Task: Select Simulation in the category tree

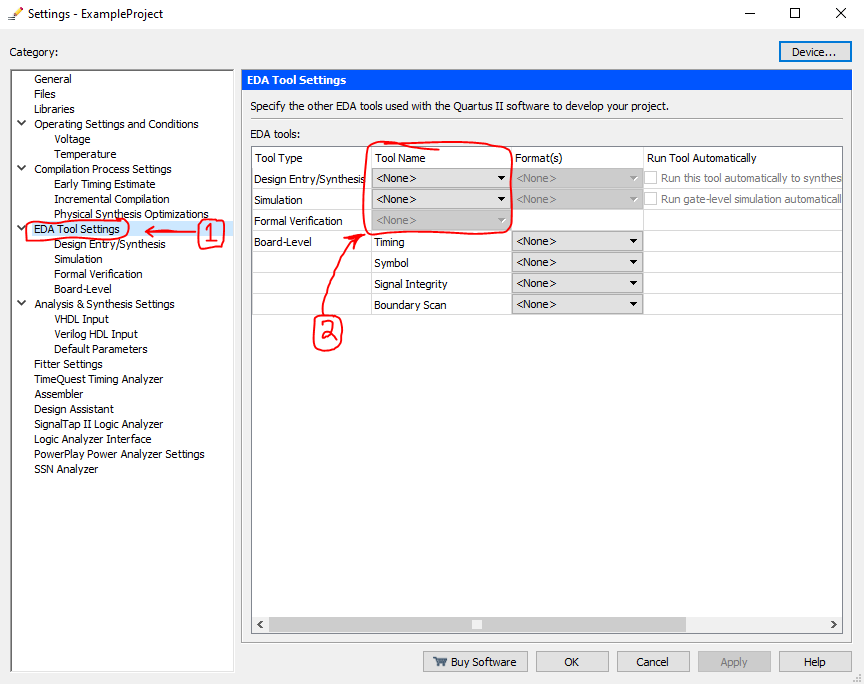Action: coord(78,259)
